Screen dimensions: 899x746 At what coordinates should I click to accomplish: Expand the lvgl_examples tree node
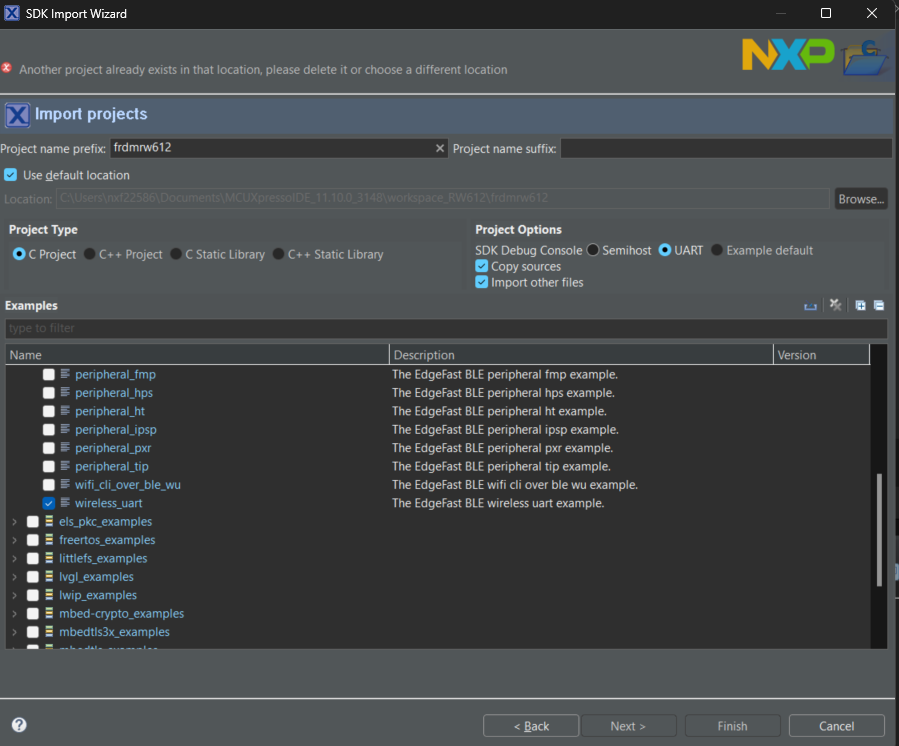tap(14, 577)
